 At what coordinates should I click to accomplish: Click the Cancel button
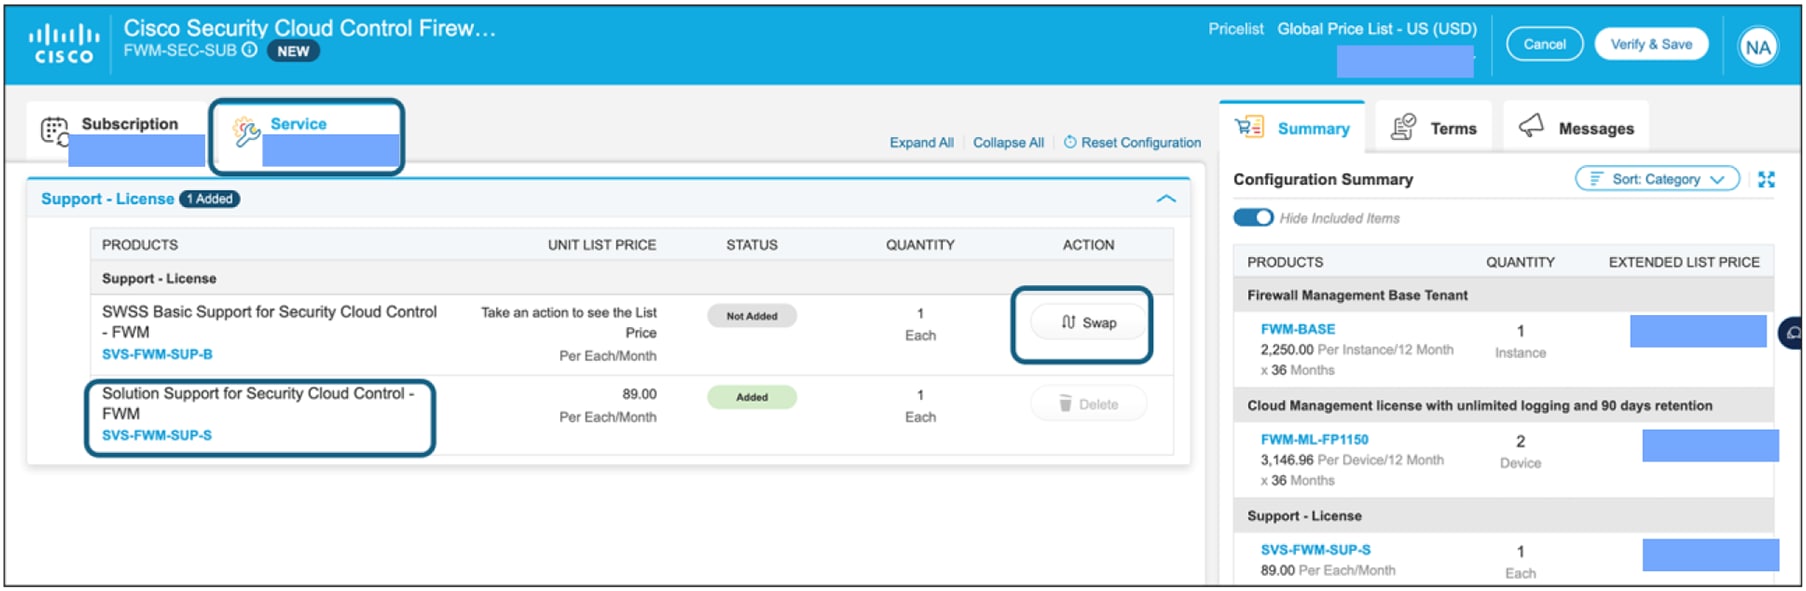1544,44
